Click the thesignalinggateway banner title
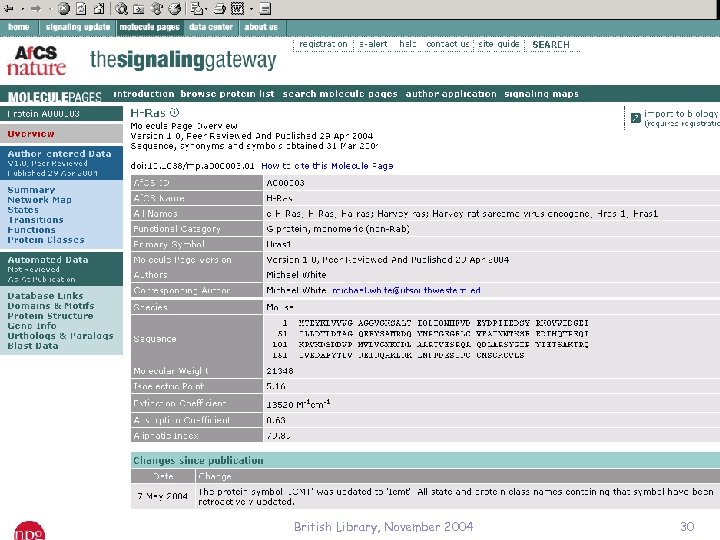Screen dimensions: 720x540 point(183,61)
